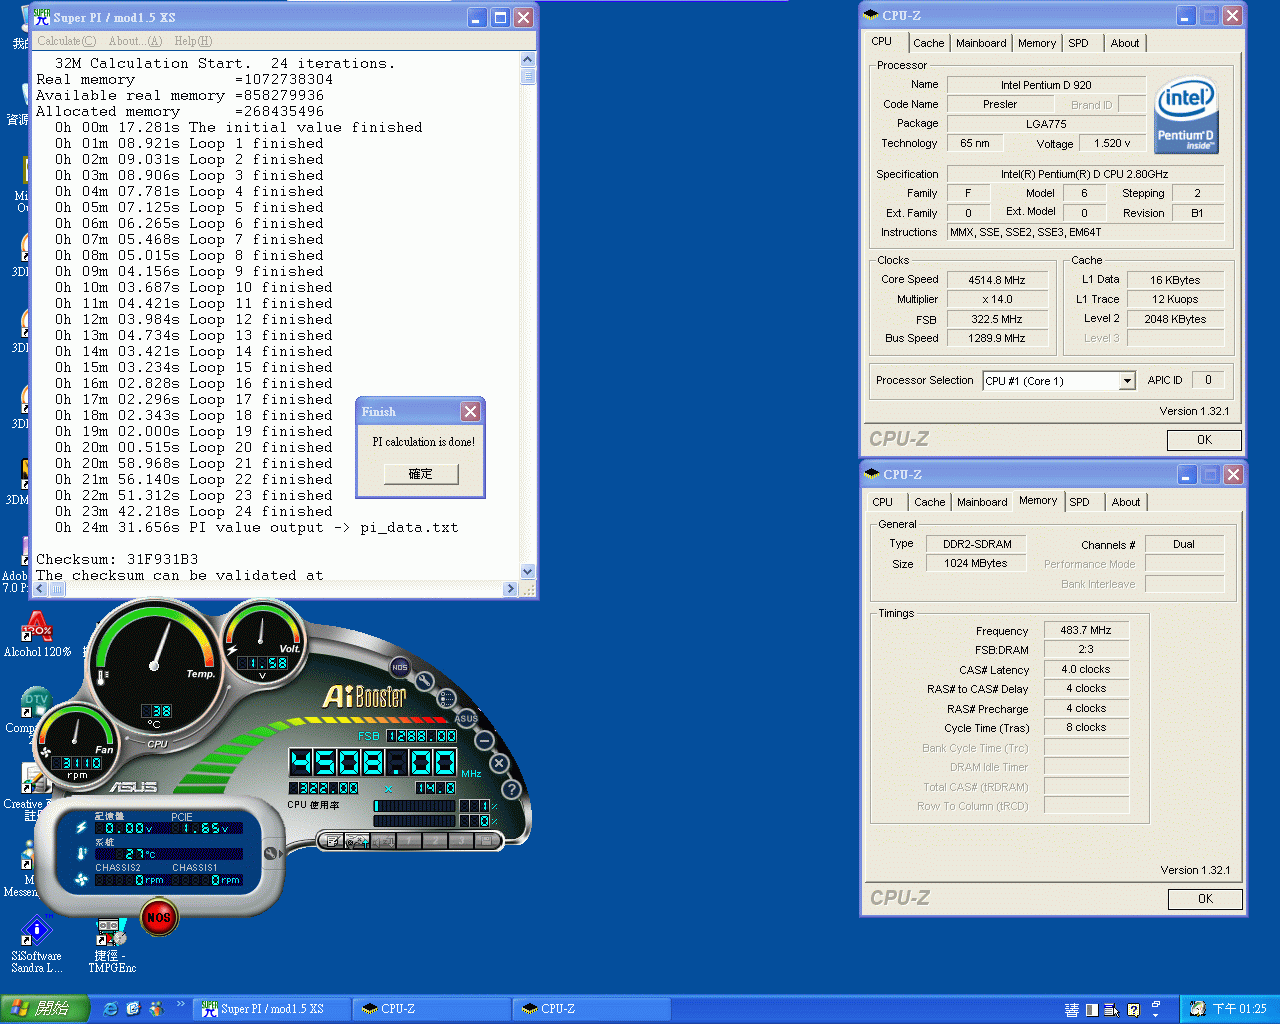Click Checksum 31F931B3 line in Super PI

117,559
